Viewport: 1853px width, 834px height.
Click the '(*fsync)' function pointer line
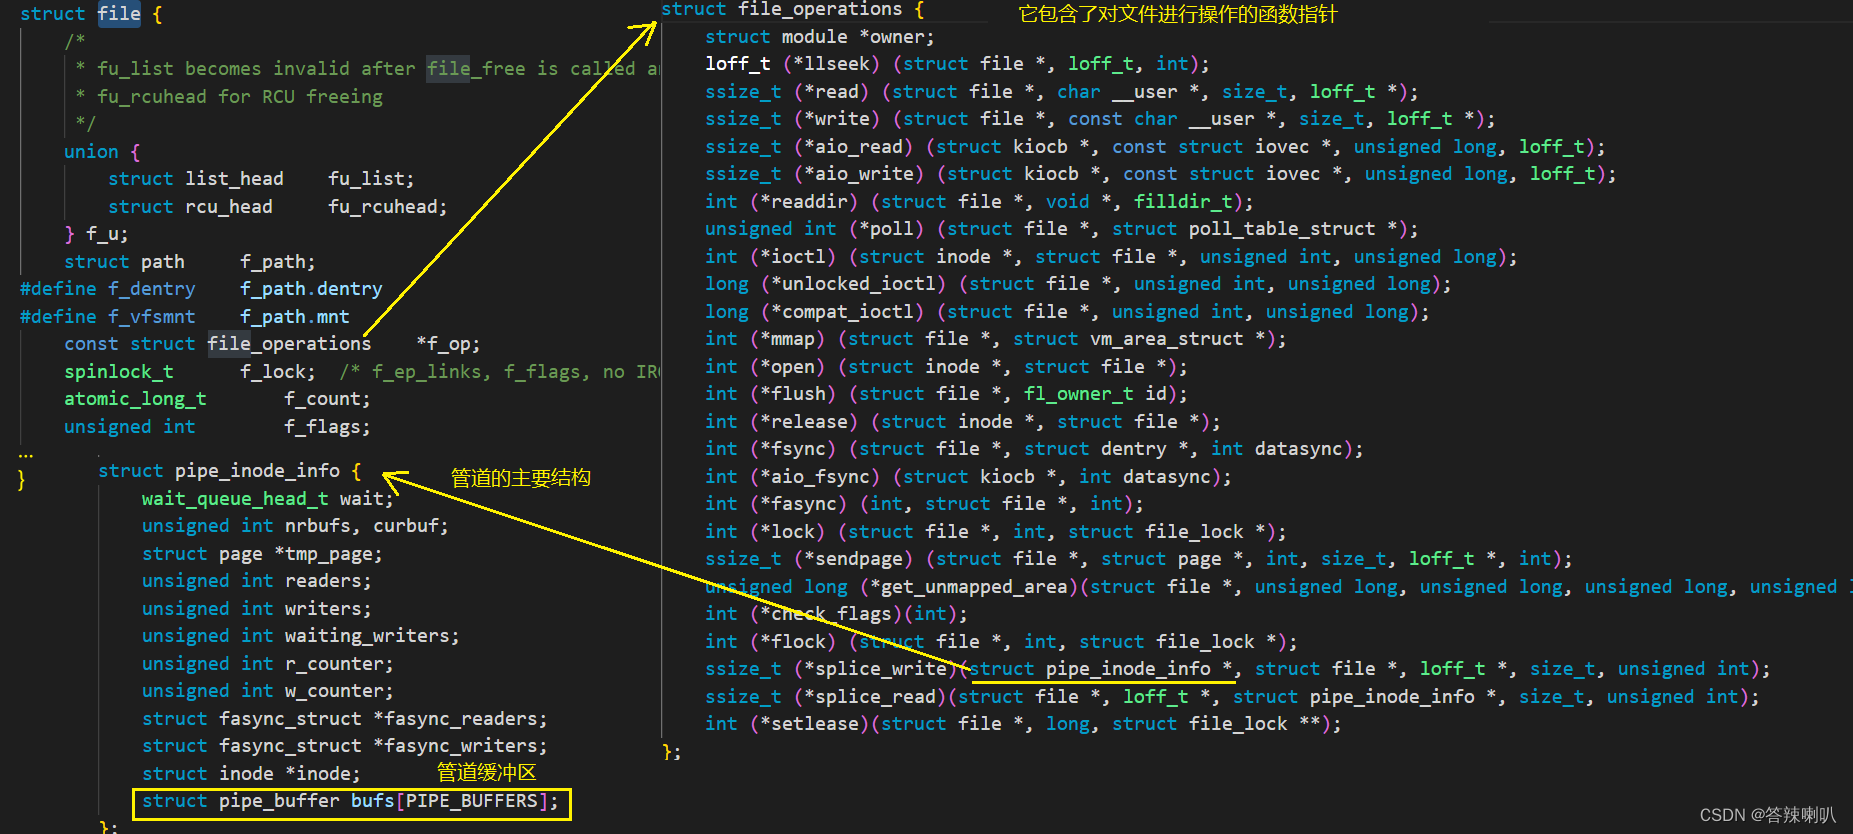[x=1034, y=449]
